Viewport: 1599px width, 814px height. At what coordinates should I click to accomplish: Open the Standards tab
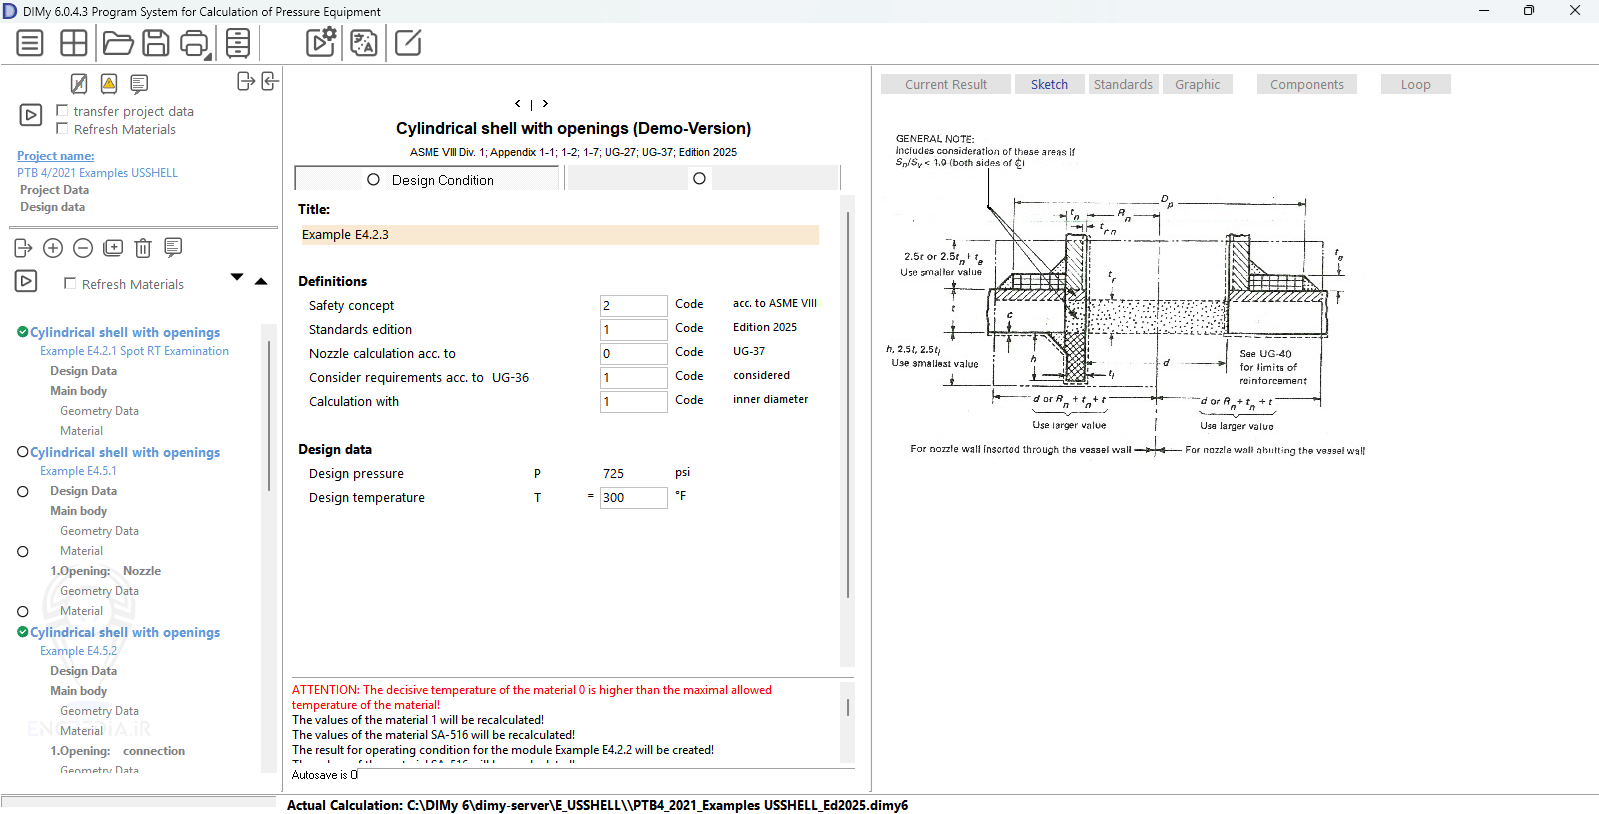[x=1123, y=85]
